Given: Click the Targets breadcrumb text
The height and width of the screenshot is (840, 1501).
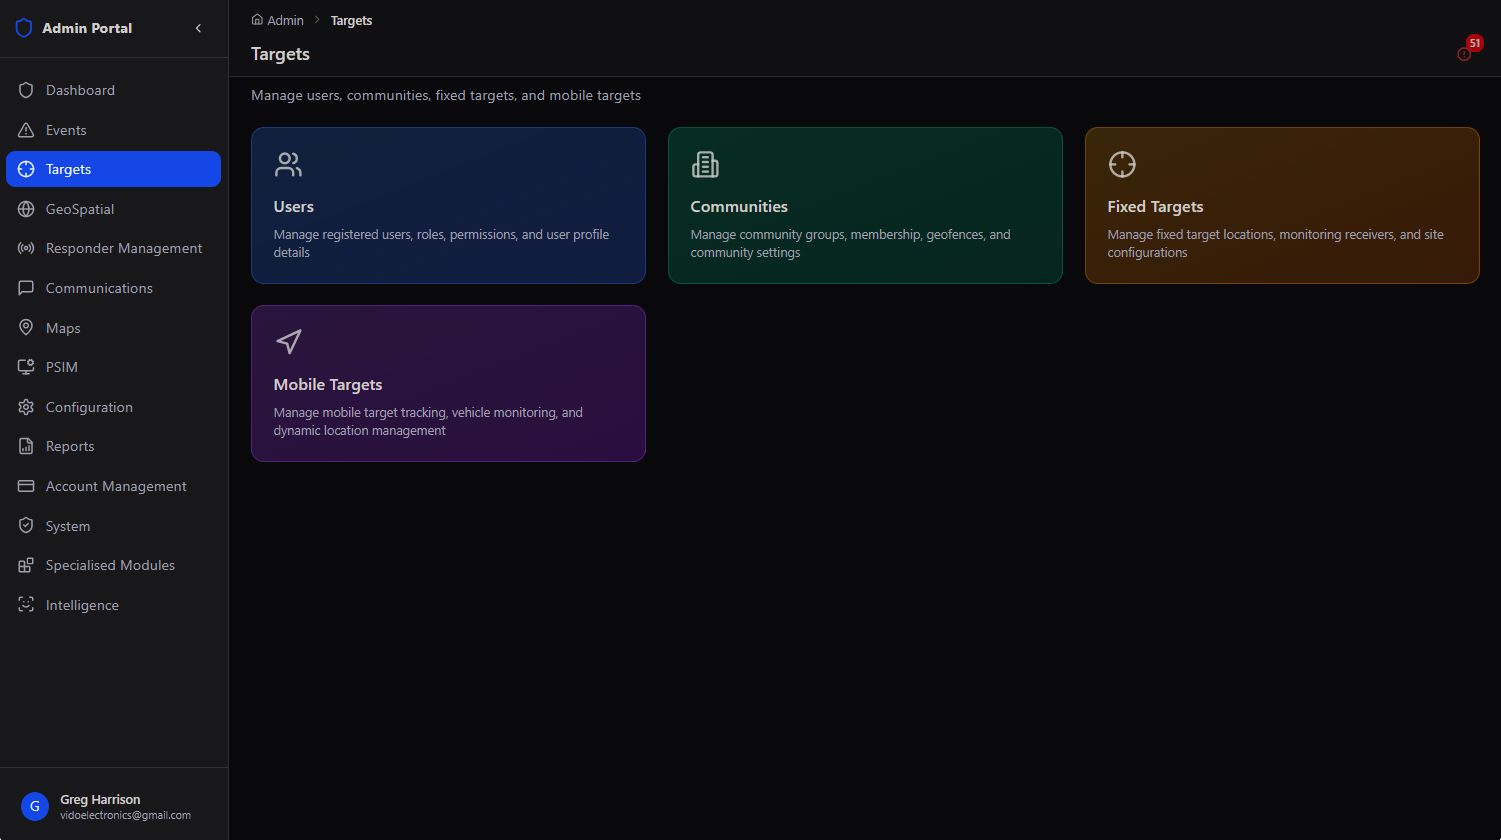Looking at the screenshot, I should click(x=351, y=20).
